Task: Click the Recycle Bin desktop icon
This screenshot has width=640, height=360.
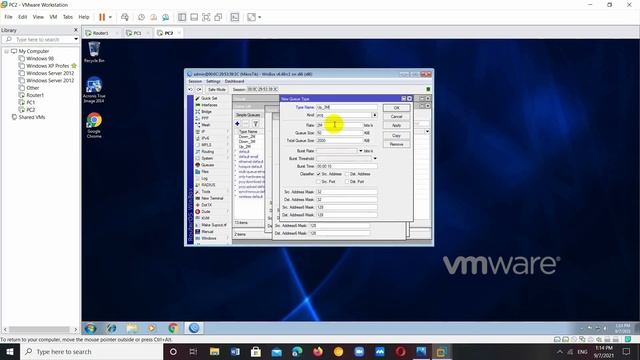Action: click(x=94, y=52)
